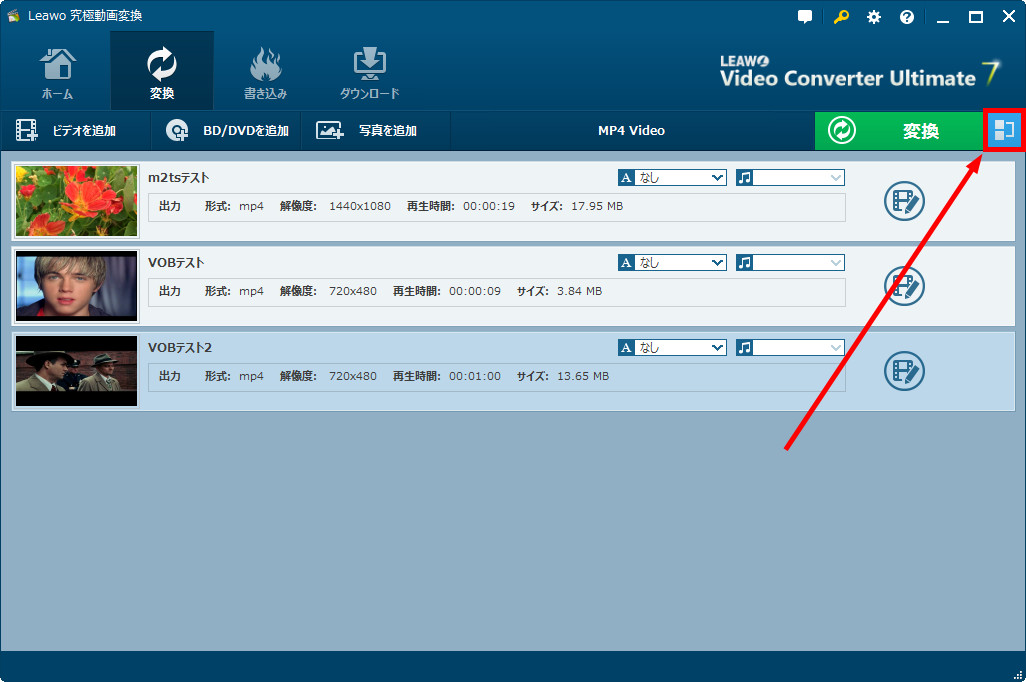
Task: Click size value 13.65 MB
Action: (583, 376)
